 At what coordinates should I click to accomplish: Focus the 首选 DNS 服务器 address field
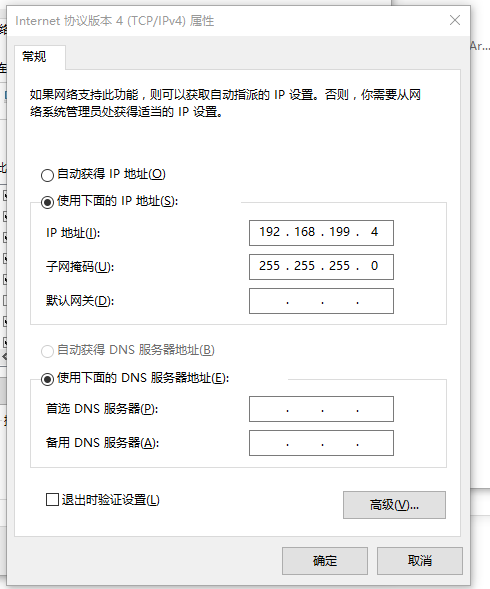321,409
